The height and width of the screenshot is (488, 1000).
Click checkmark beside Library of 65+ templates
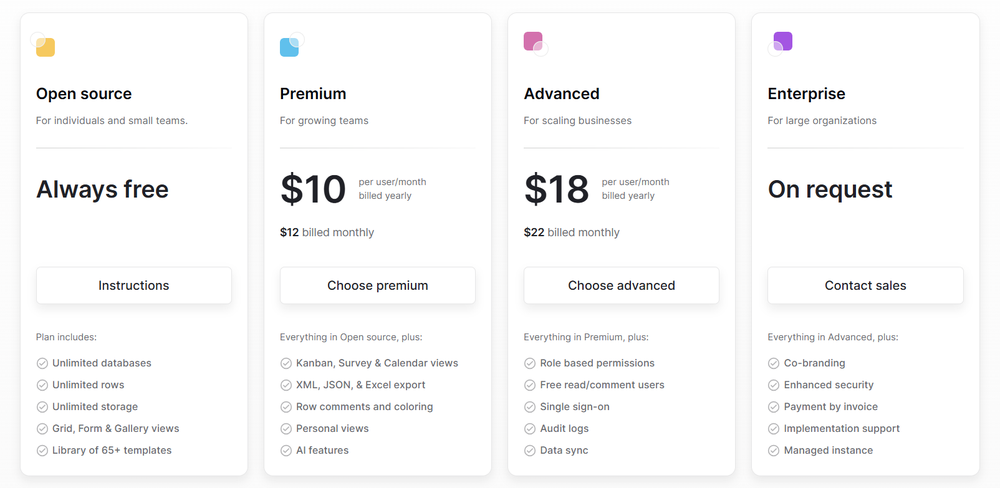tap(42, 450)
